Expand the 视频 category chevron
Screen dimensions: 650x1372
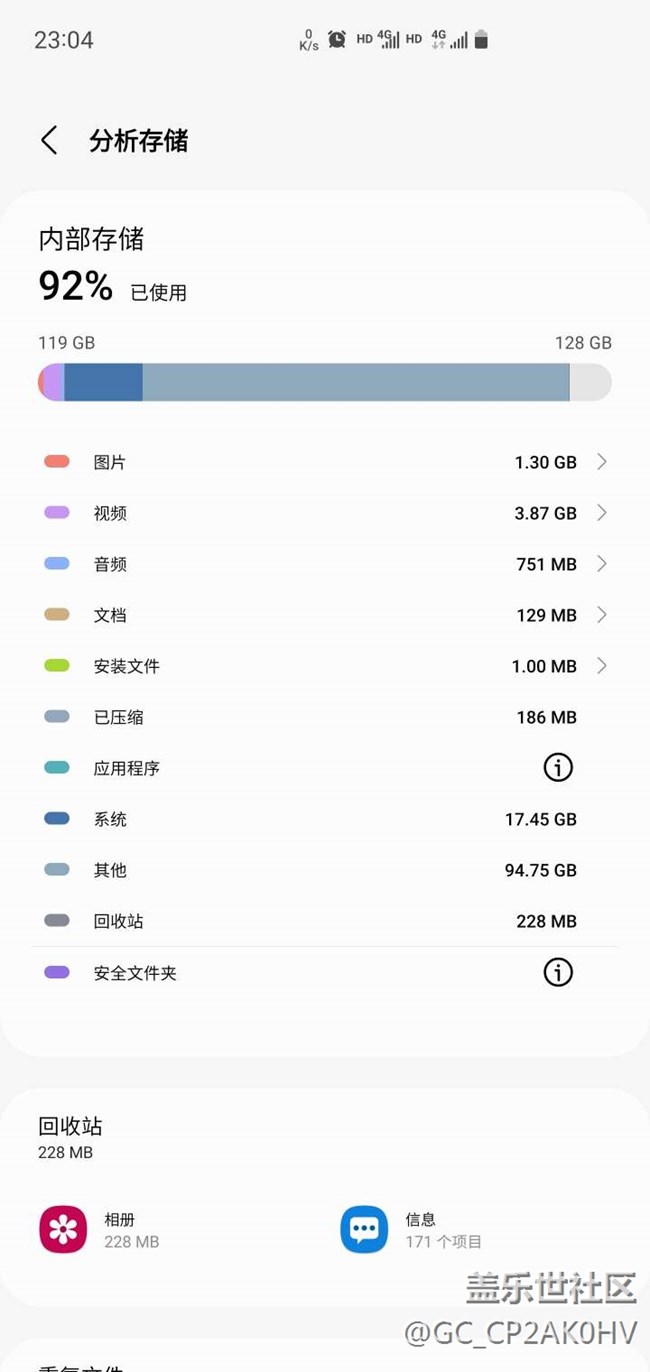(601, 513)
